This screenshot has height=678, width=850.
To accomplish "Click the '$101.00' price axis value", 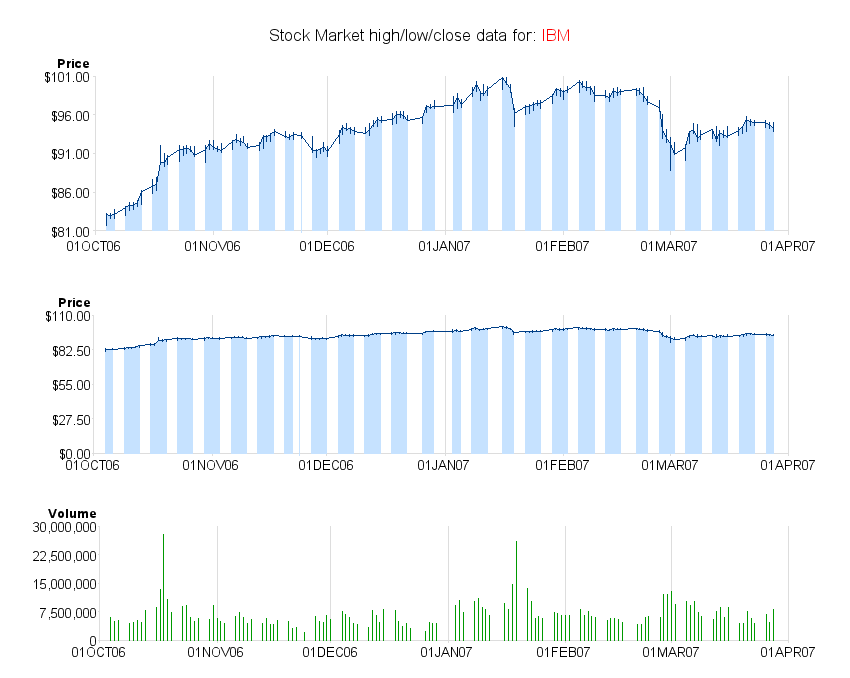I will [67, 77].
